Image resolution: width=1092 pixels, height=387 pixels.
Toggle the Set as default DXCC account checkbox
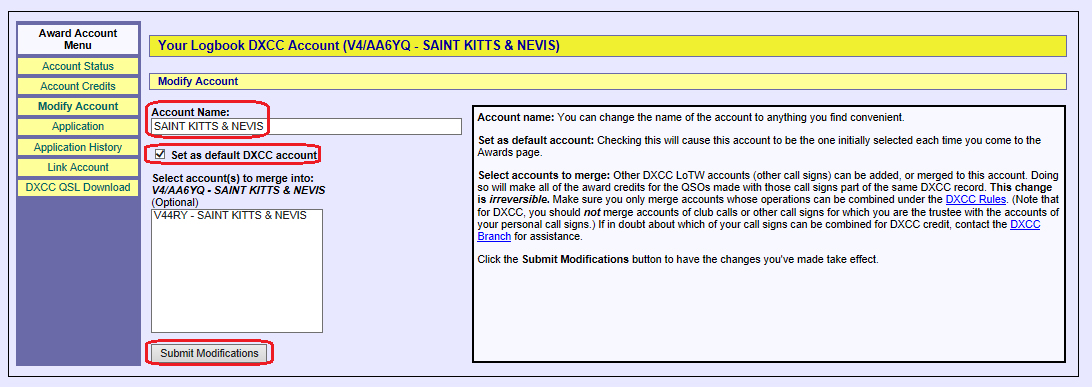click(160, 154)
